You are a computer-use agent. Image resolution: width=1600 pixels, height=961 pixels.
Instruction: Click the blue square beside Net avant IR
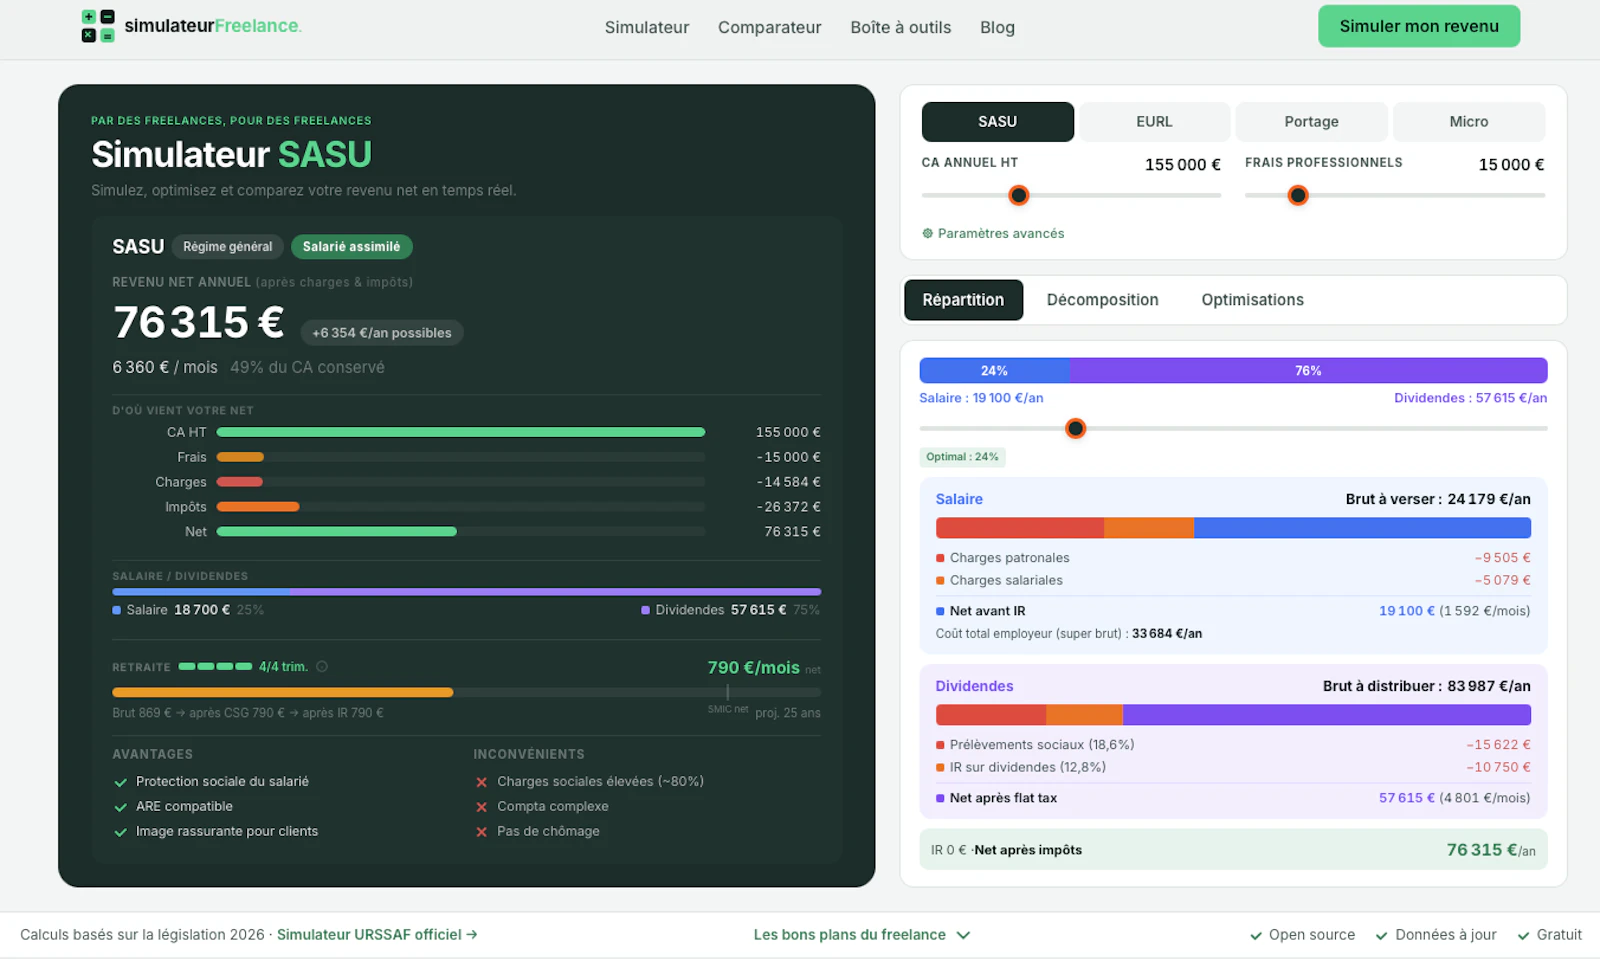coord(940,611)
